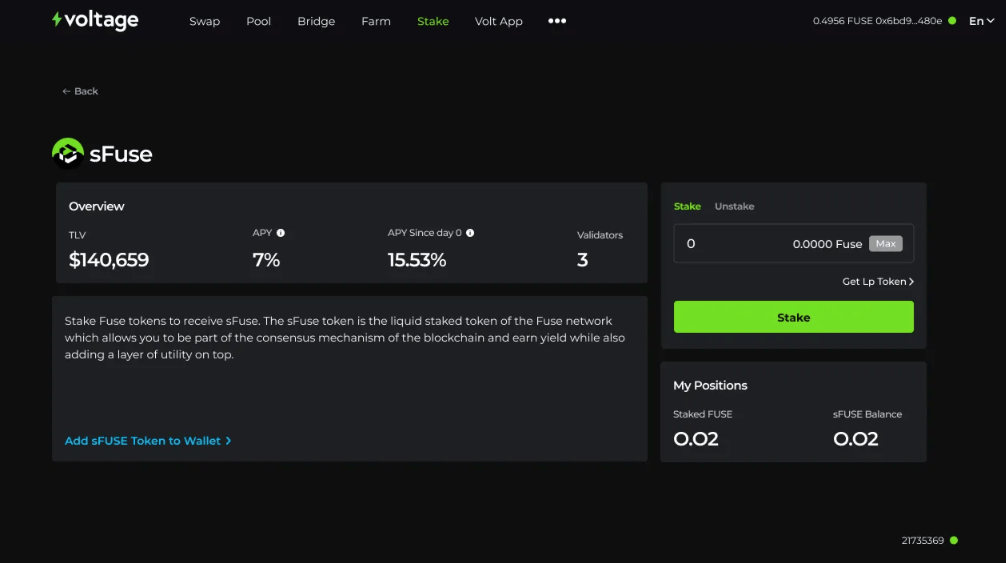Click the 0.0000 Fuse balance text
Screen dimensions: 1006x563
[x=827, y=244]
